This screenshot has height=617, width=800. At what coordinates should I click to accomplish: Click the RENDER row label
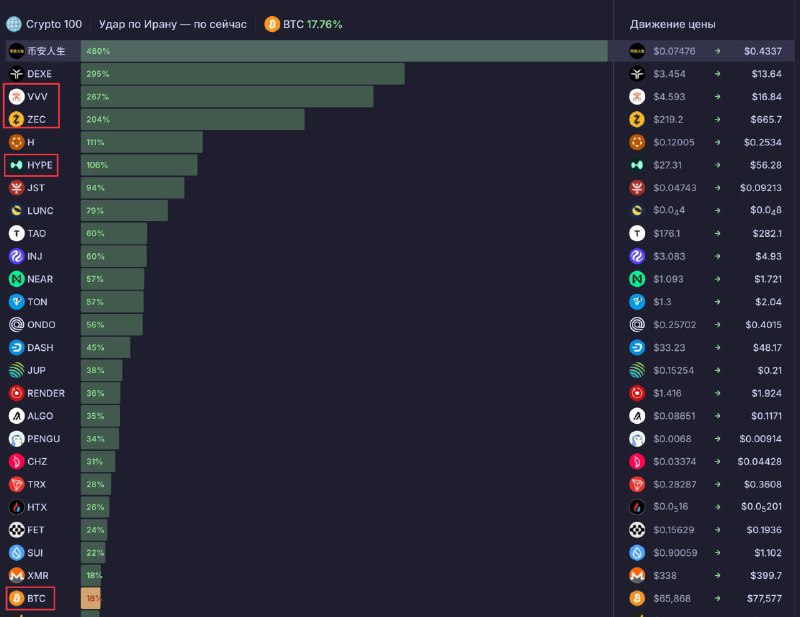coord(46,393)
